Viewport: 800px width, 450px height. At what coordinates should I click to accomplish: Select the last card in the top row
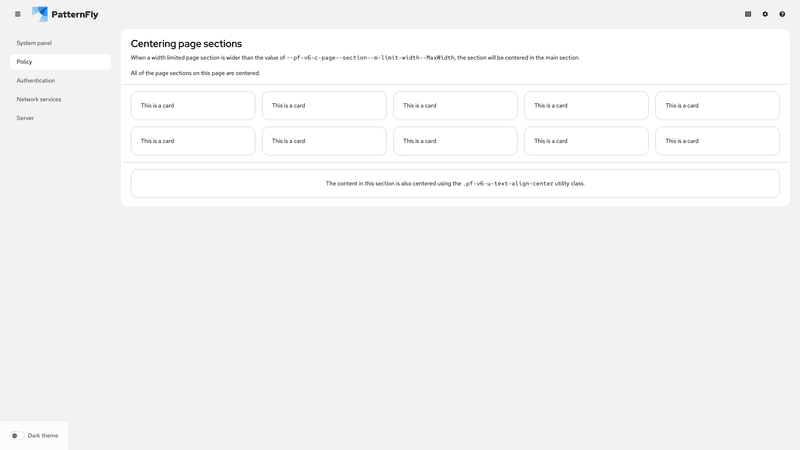(x=717, y=105)
